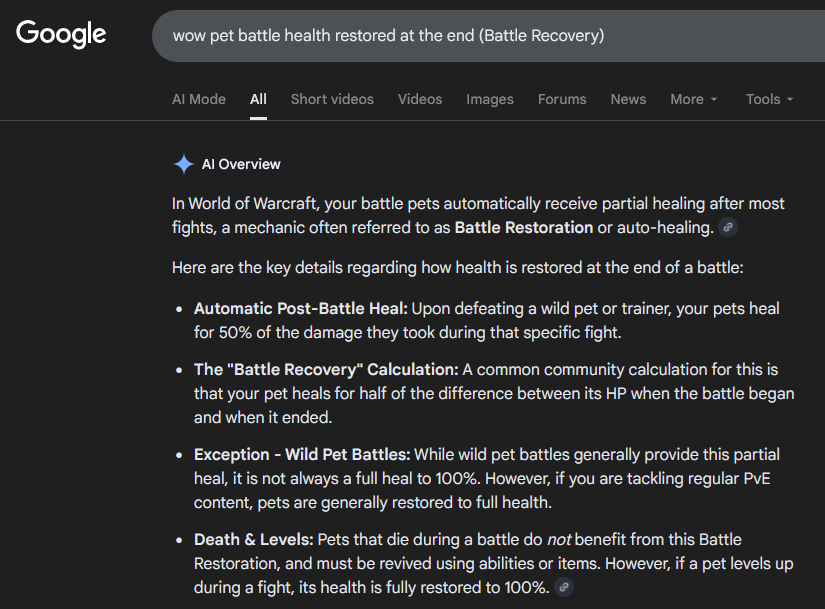Click the "Death & Levels" bullet heading
Viewport: 825px width, 609px height.
coord(252,539)
